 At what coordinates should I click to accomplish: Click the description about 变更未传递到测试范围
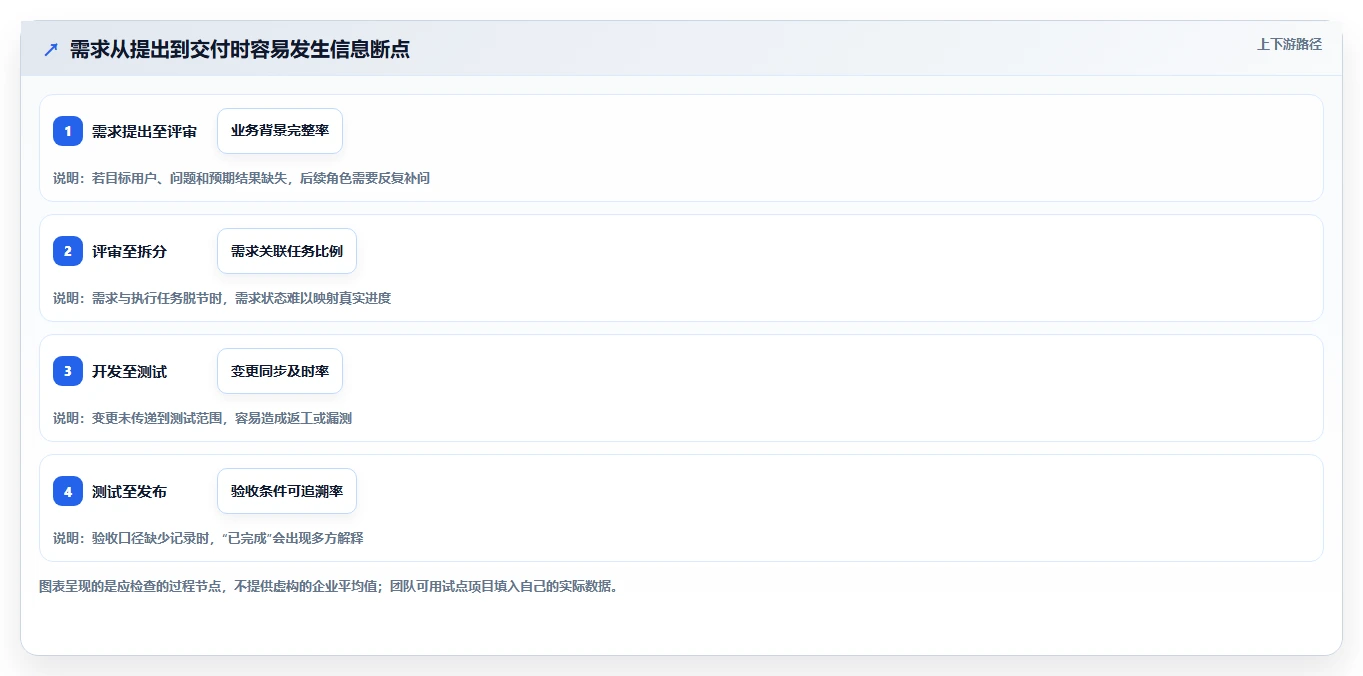202,418
